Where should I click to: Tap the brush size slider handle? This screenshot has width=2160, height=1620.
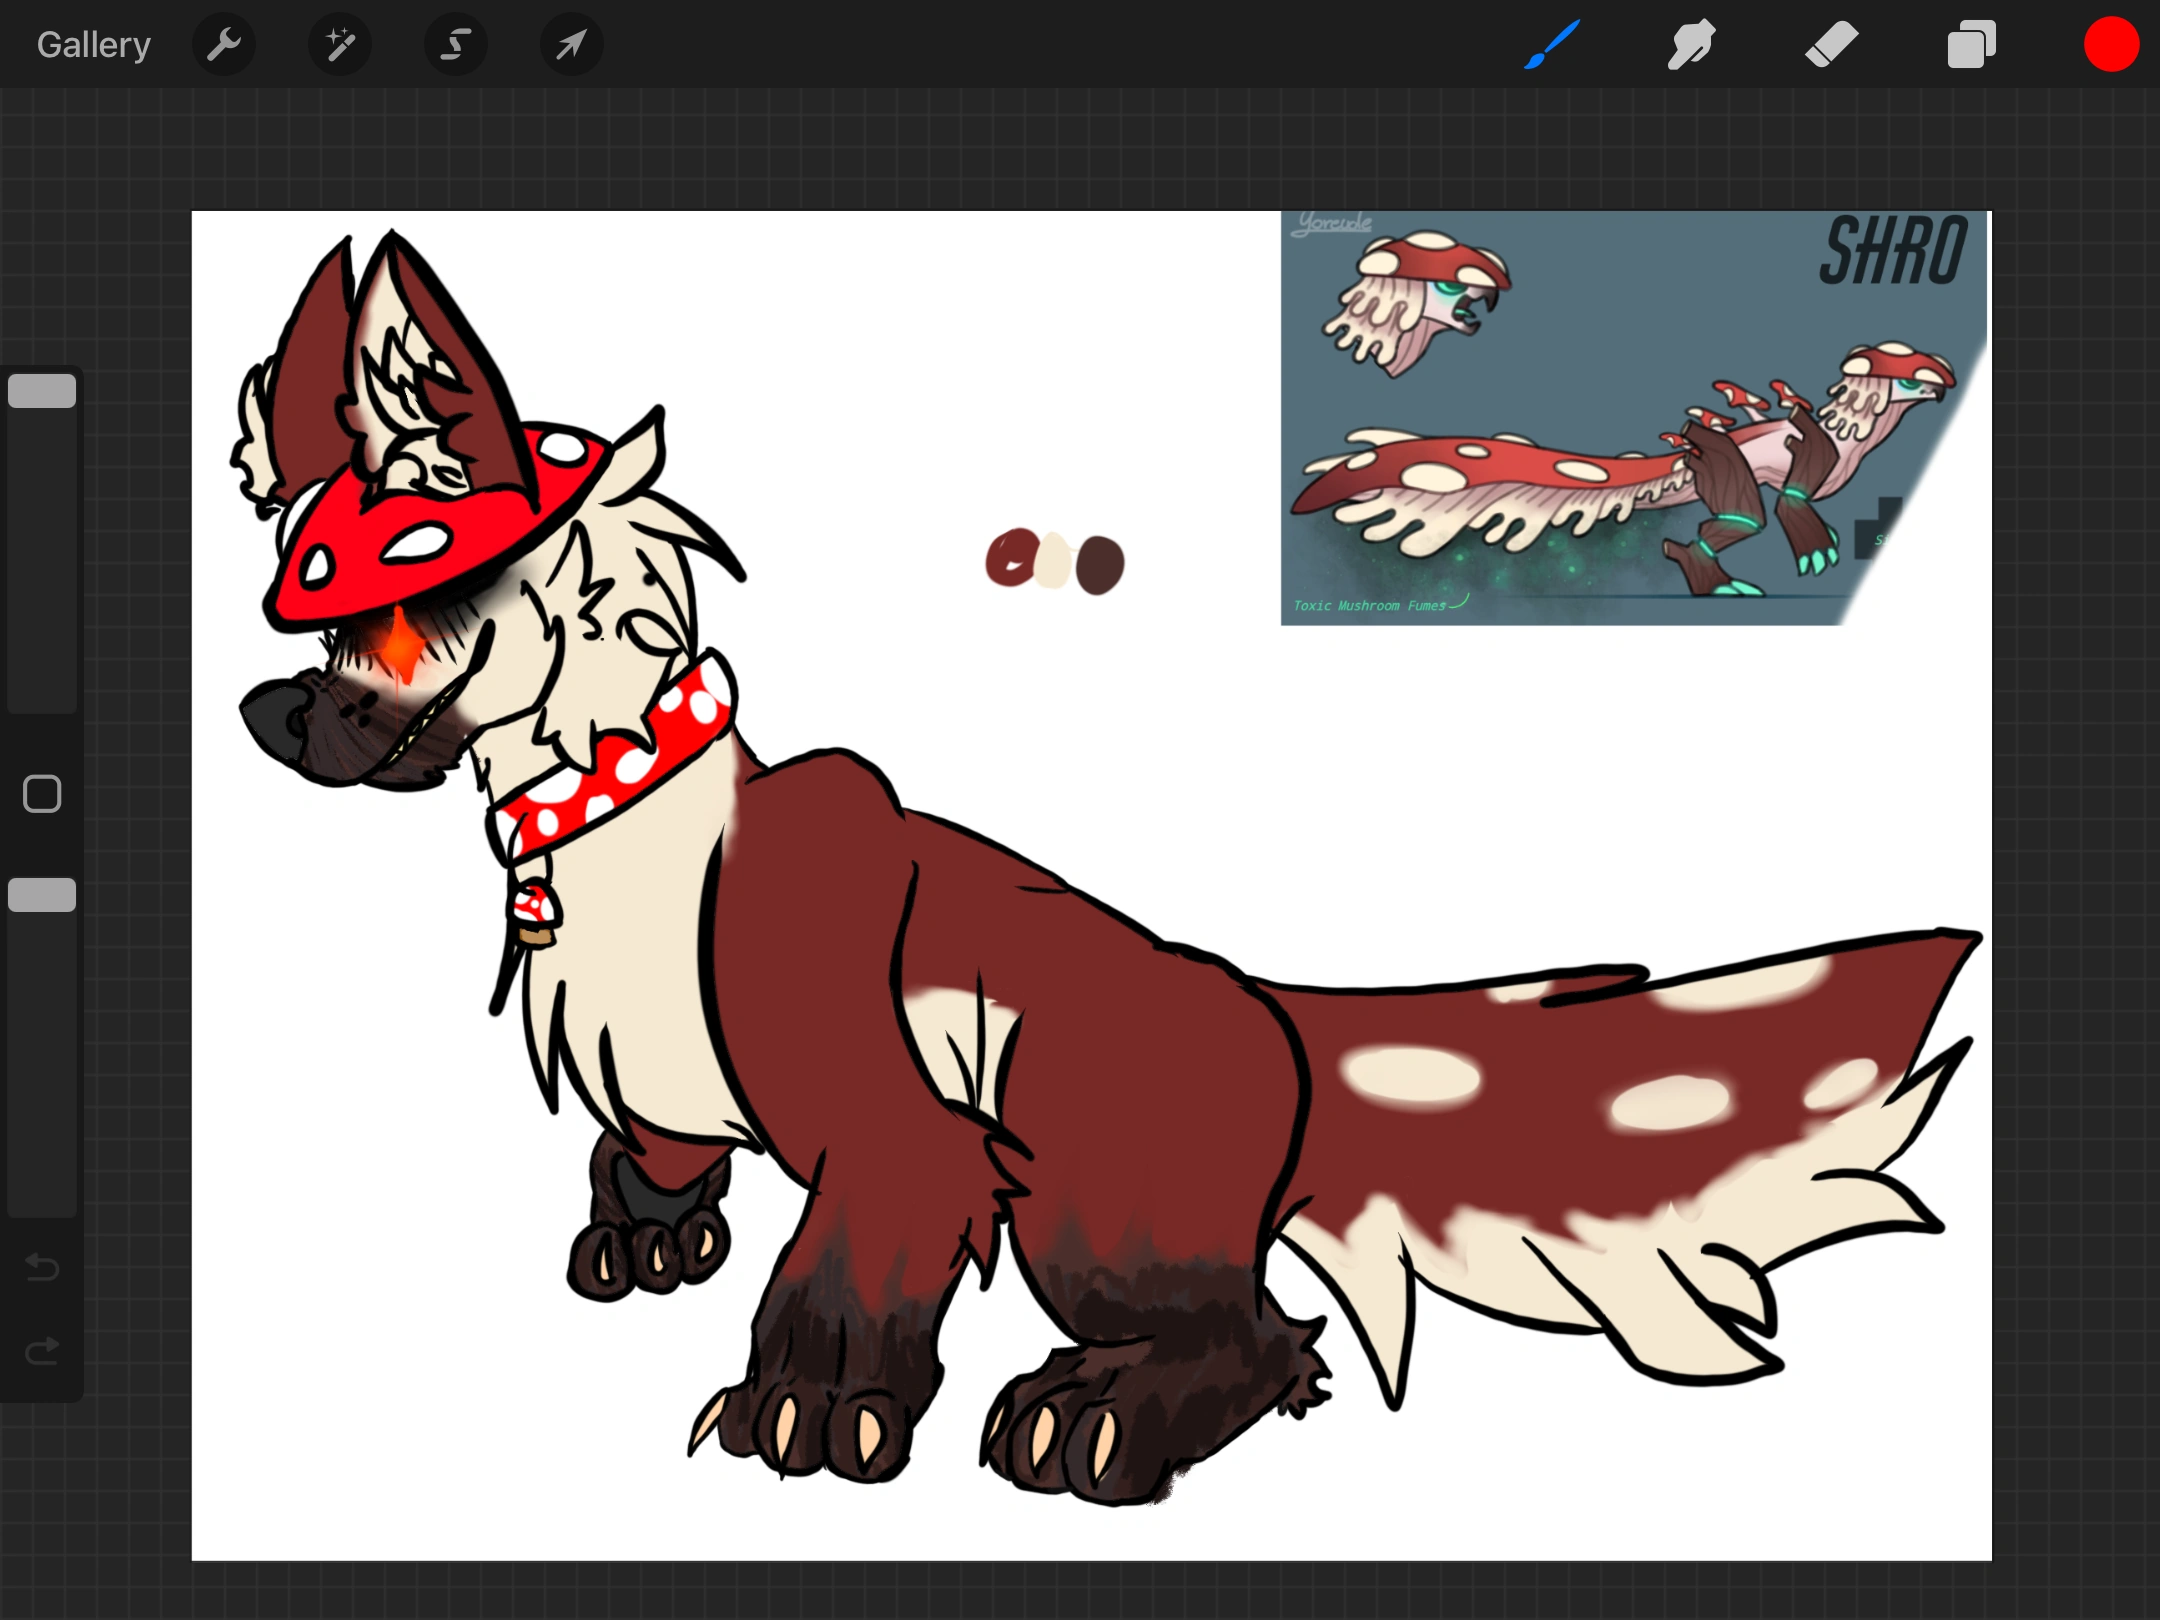42,390
